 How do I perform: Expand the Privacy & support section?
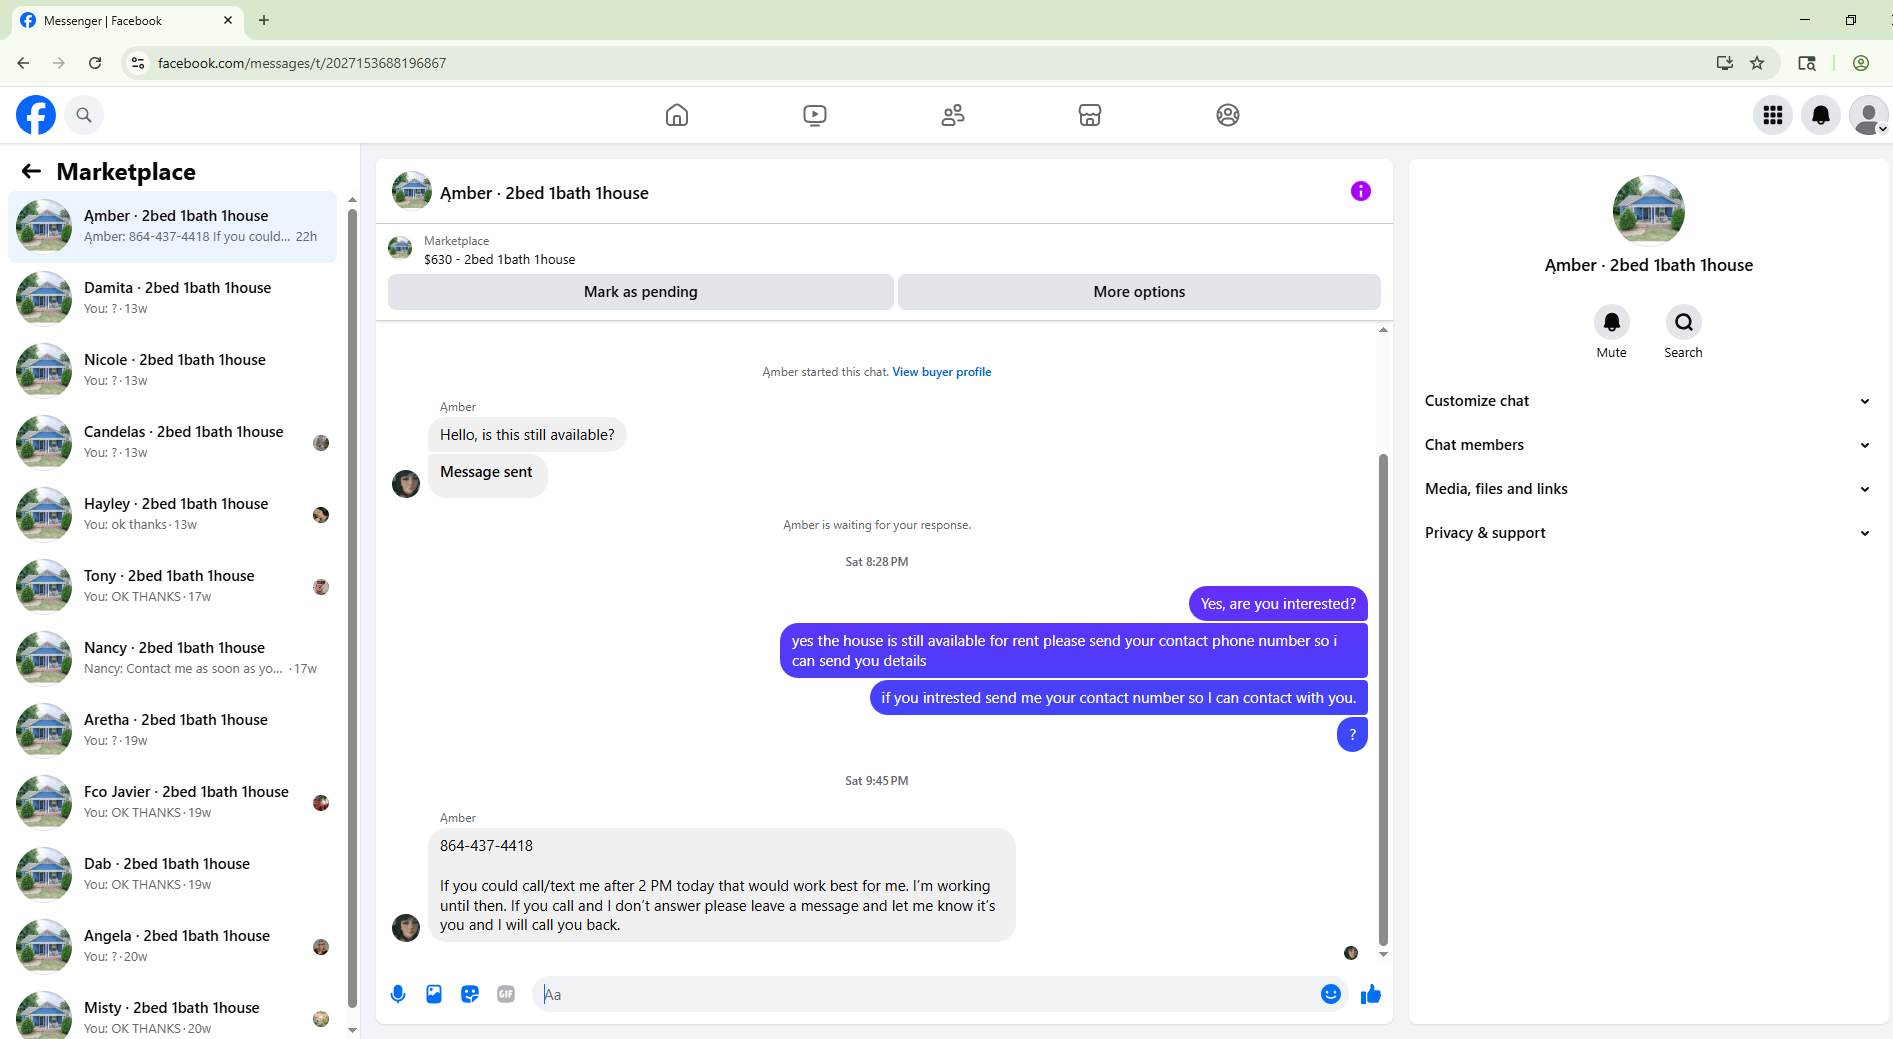pyautogui.click(x=1648, y=533)
